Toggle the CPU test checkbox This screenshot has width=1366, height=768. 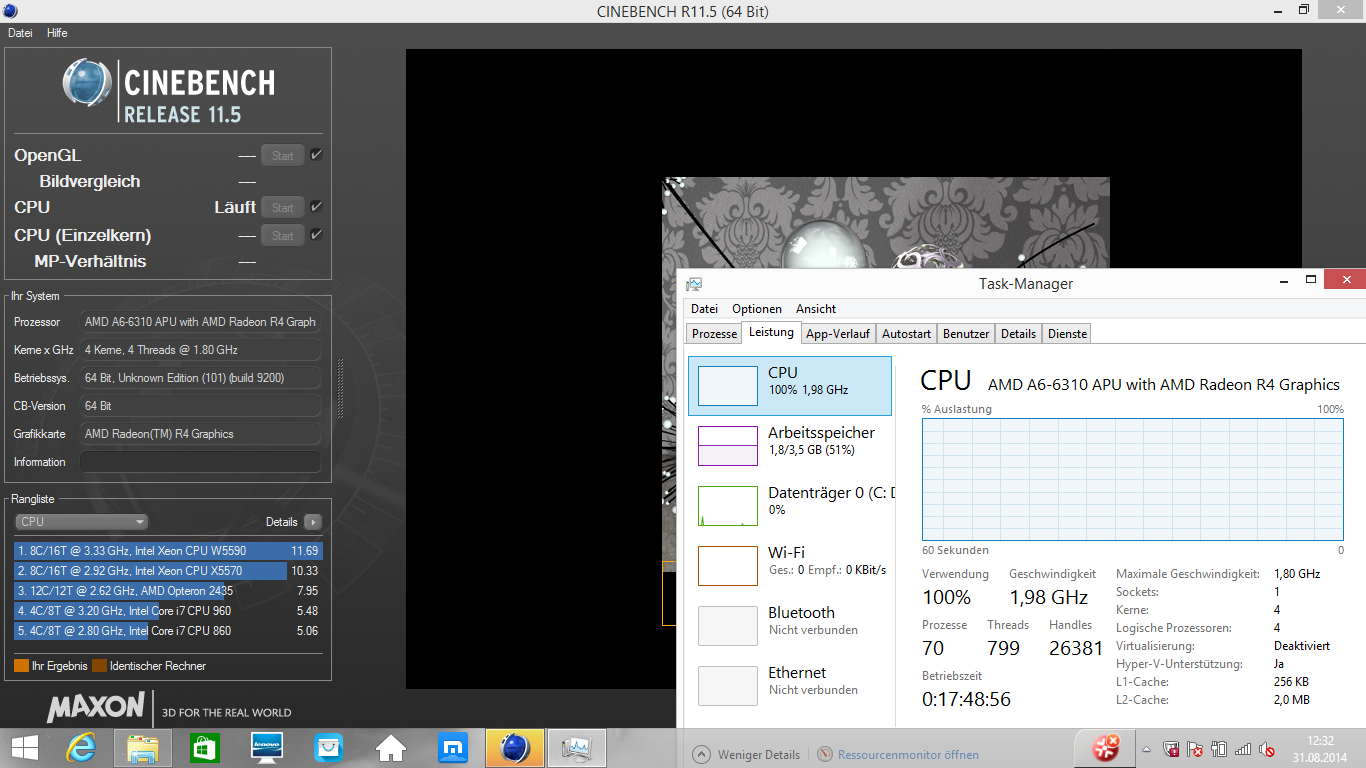(x=316, y=207)
